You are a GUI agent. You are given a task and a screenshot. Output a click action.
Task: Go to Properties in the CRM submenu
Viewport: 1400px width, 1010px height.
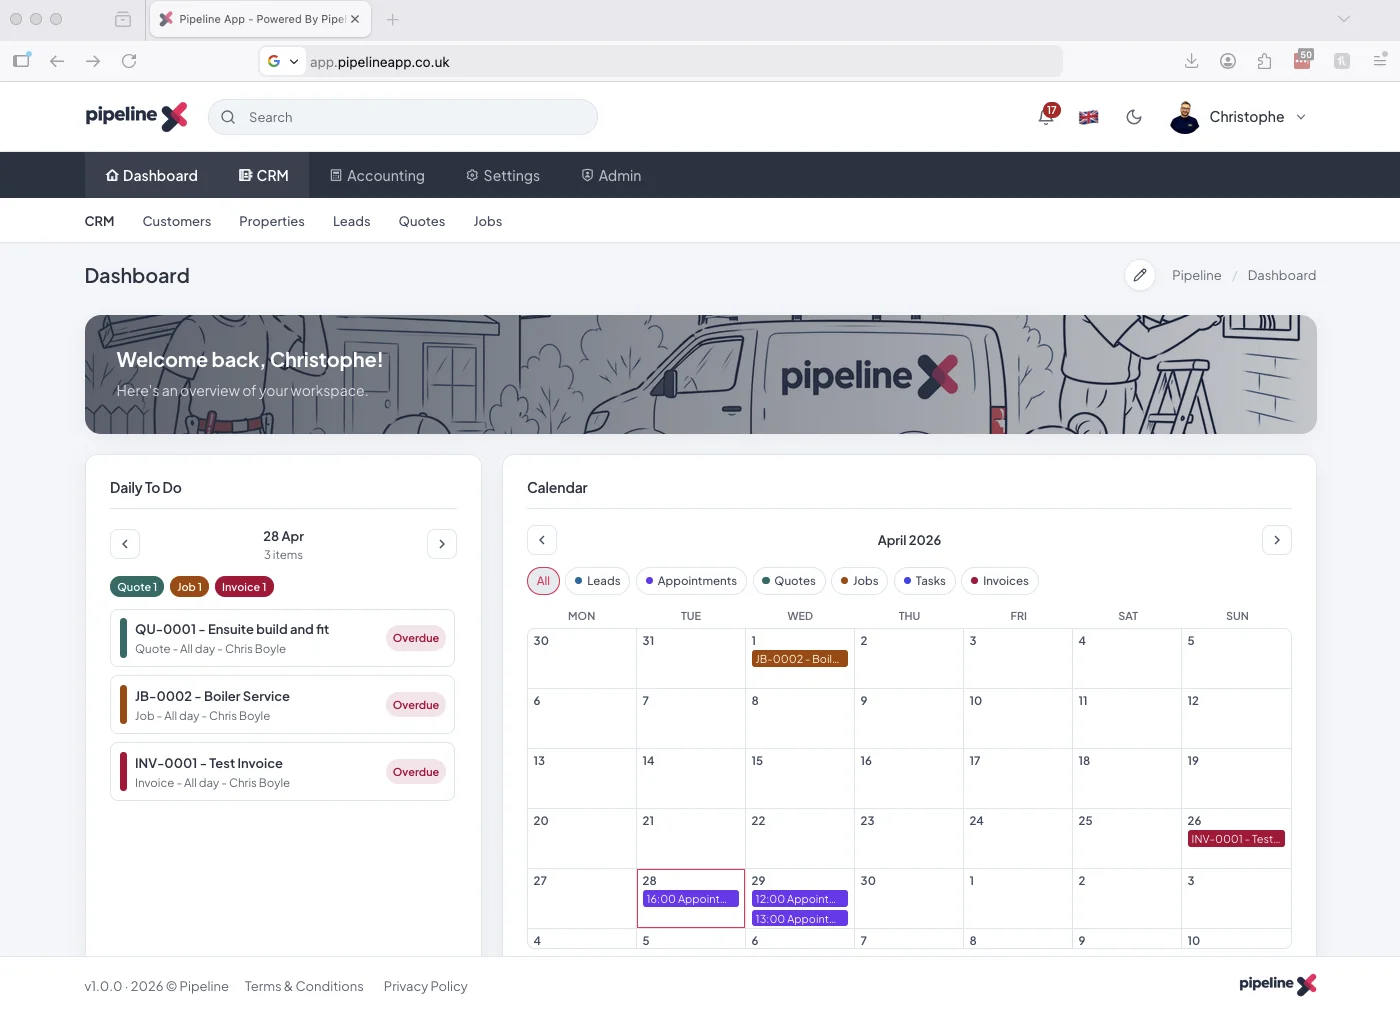coord(272,221)
